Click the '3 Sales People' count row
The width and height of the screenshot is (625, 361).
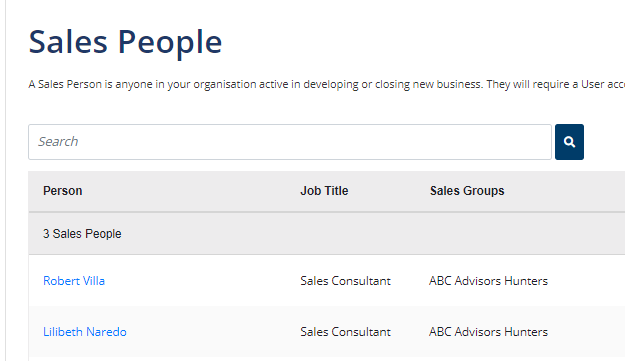(326, 234)
